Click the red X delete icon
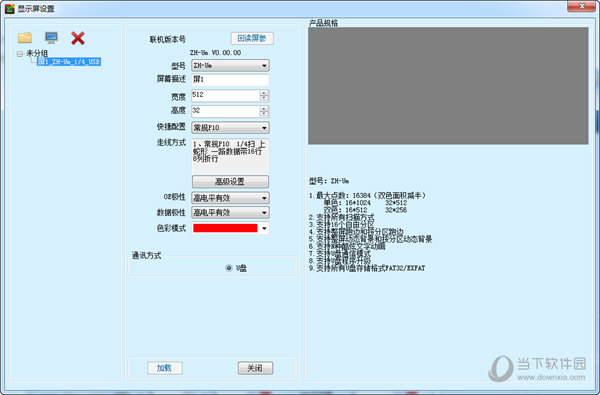 click(78, 38)
